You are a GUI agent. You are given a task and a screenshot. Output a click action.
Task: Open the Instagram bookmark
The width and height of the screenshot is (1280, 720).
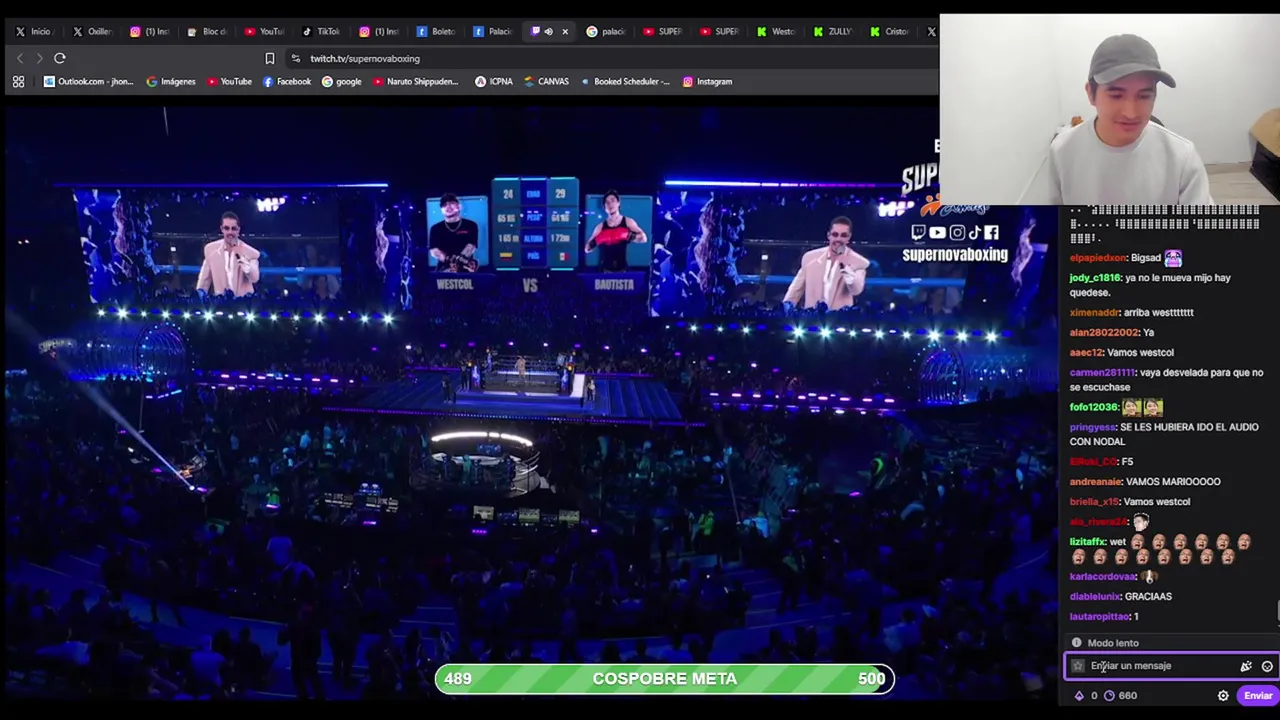coord(707,81)
